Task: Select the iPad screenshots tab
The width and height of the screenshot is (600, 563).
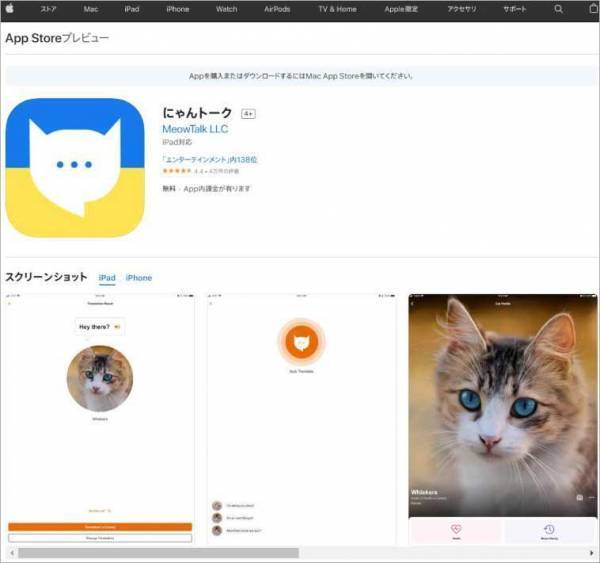Action: click(x=107, y=278)
